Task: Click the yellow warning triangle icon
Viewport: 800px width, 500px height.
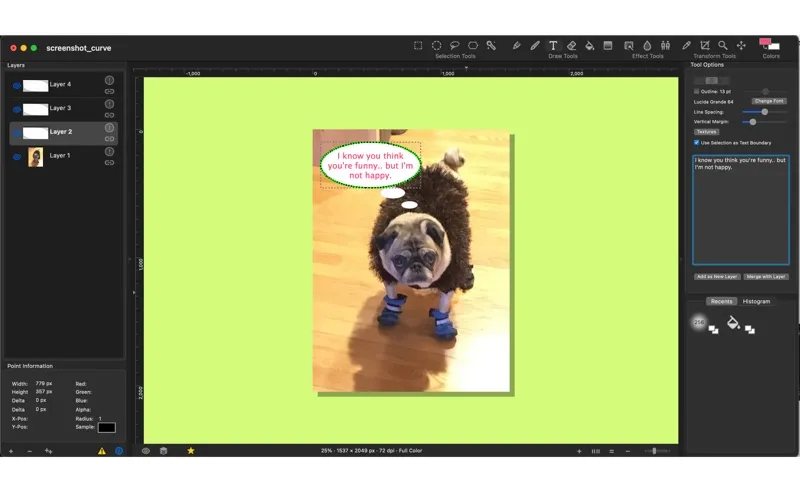Action: tap(102, 451)
